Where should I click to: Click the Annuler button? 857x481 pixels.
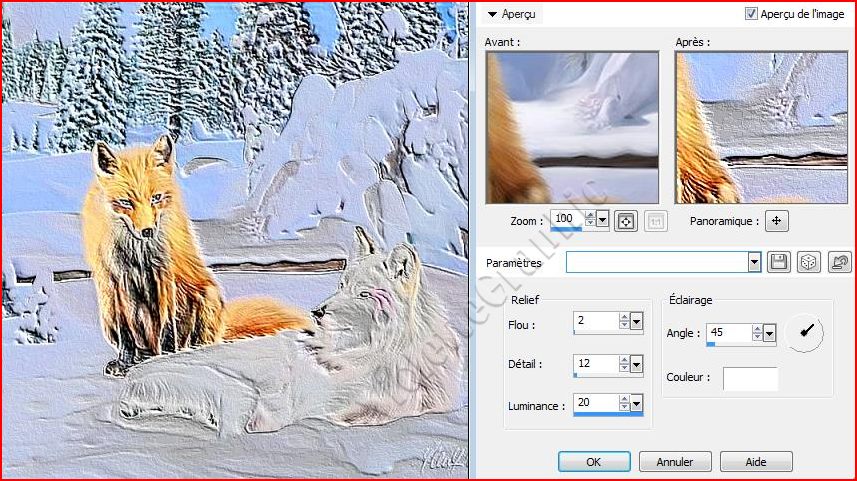pyautogui.click(x=674, y=462)
